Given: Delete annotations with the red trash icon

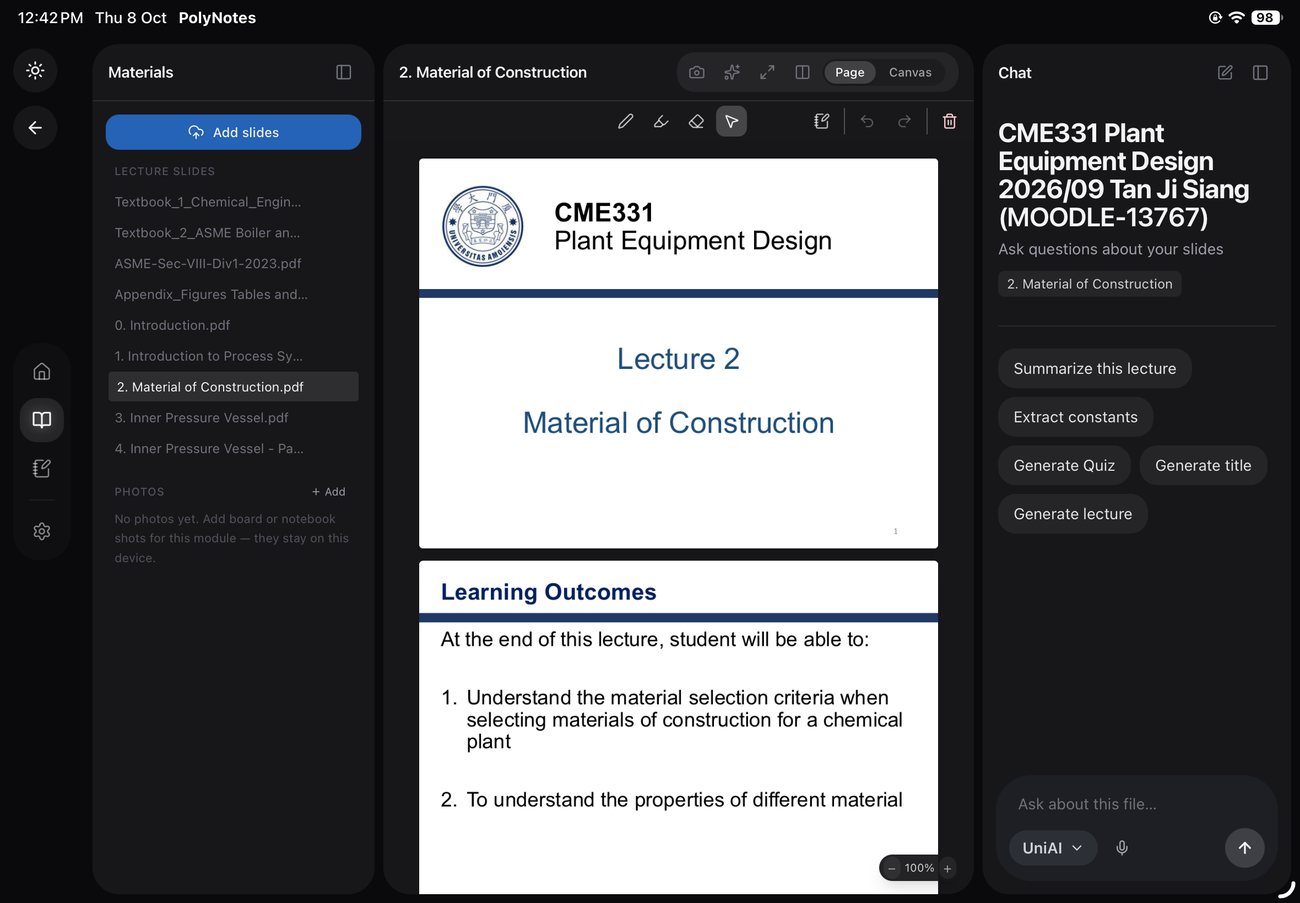Looking at the screenshot, I should coord(950,121).
